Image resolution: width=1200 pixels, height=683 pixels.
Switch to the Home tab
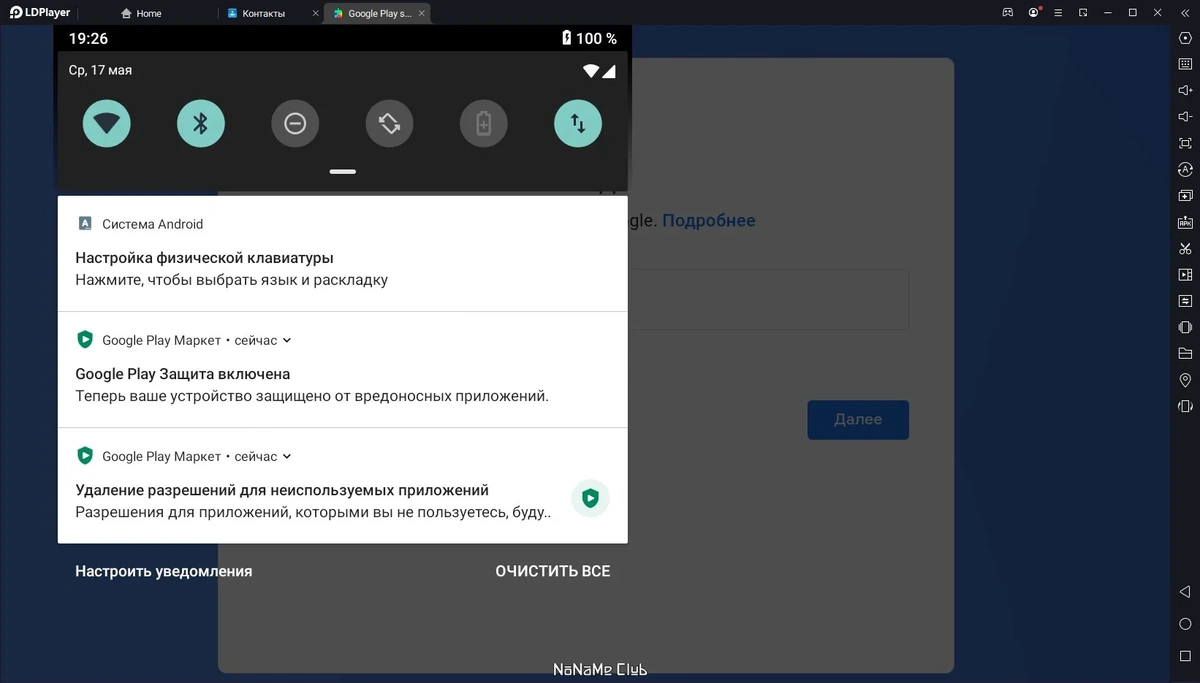pyautogui.click(x=140, y=13)
